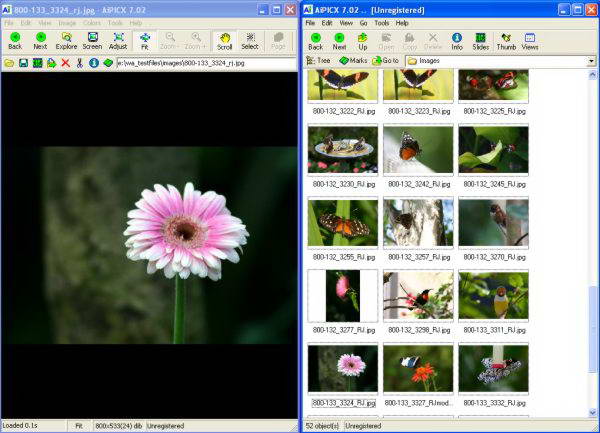Click the Zoom + button
The image size is (600, 433).
(196, 41)
